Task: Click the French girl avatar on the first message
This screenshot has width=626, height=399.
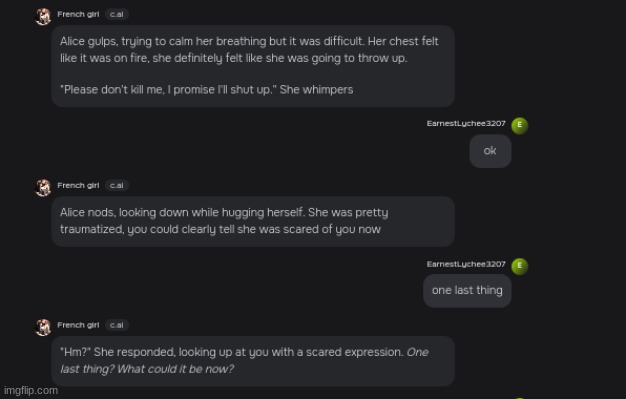Action: click(x=43, y=17)
